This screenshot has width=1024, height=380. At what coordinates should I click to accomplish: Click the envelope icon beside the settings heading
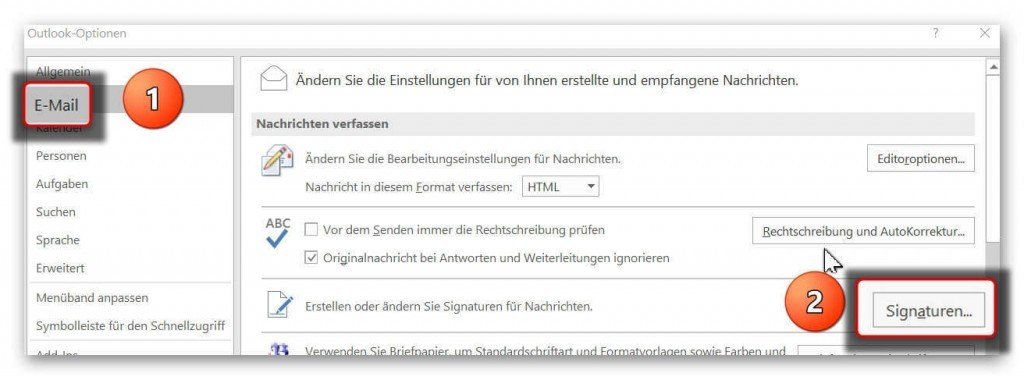pos(274,80)
